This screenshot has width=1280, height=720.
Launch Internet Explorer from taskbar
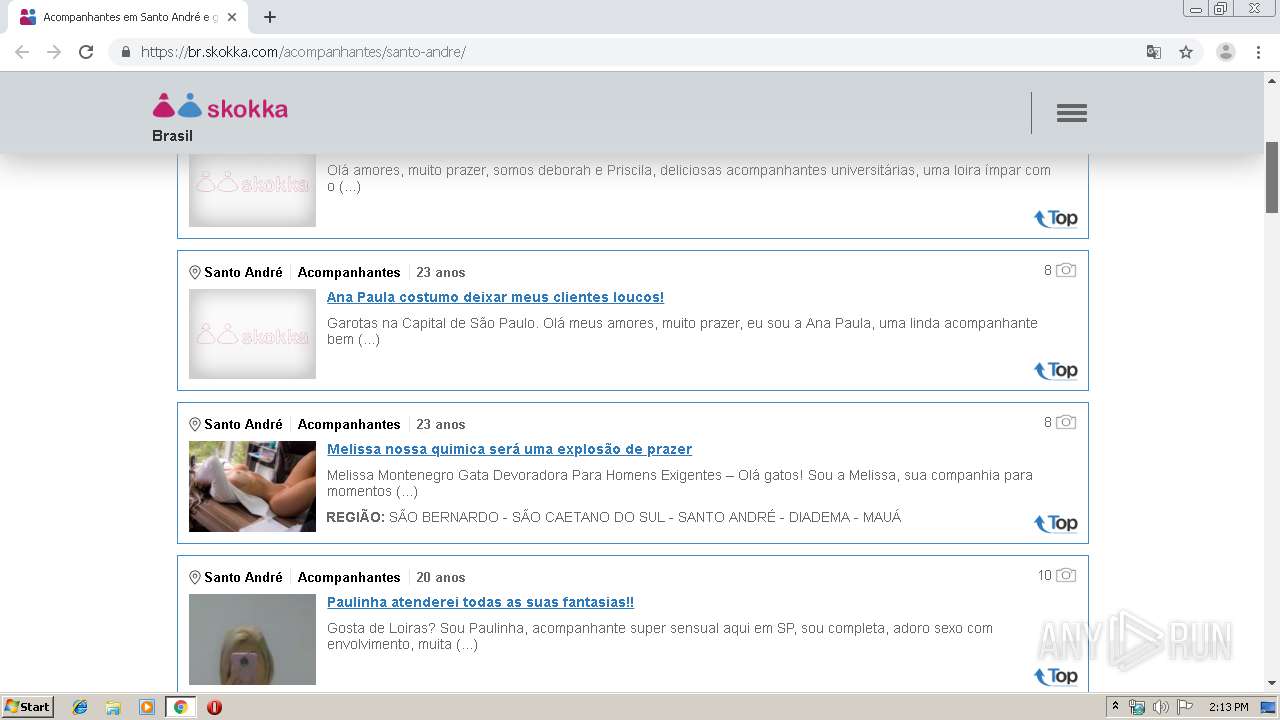pos(80,707)
